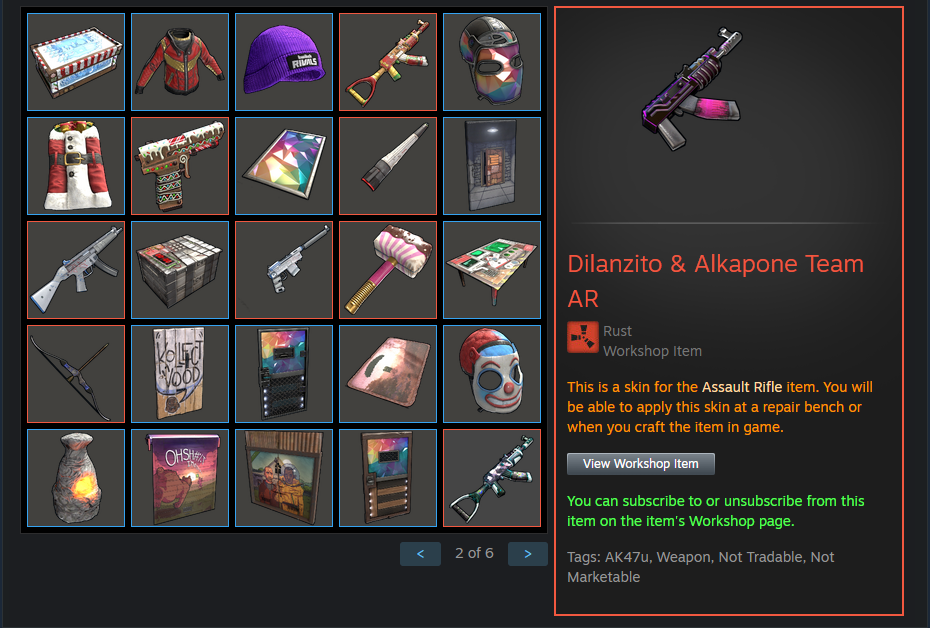Select the hunting bow inventory item
Viewport: 930px width, 628px height.
pos(76,374)
